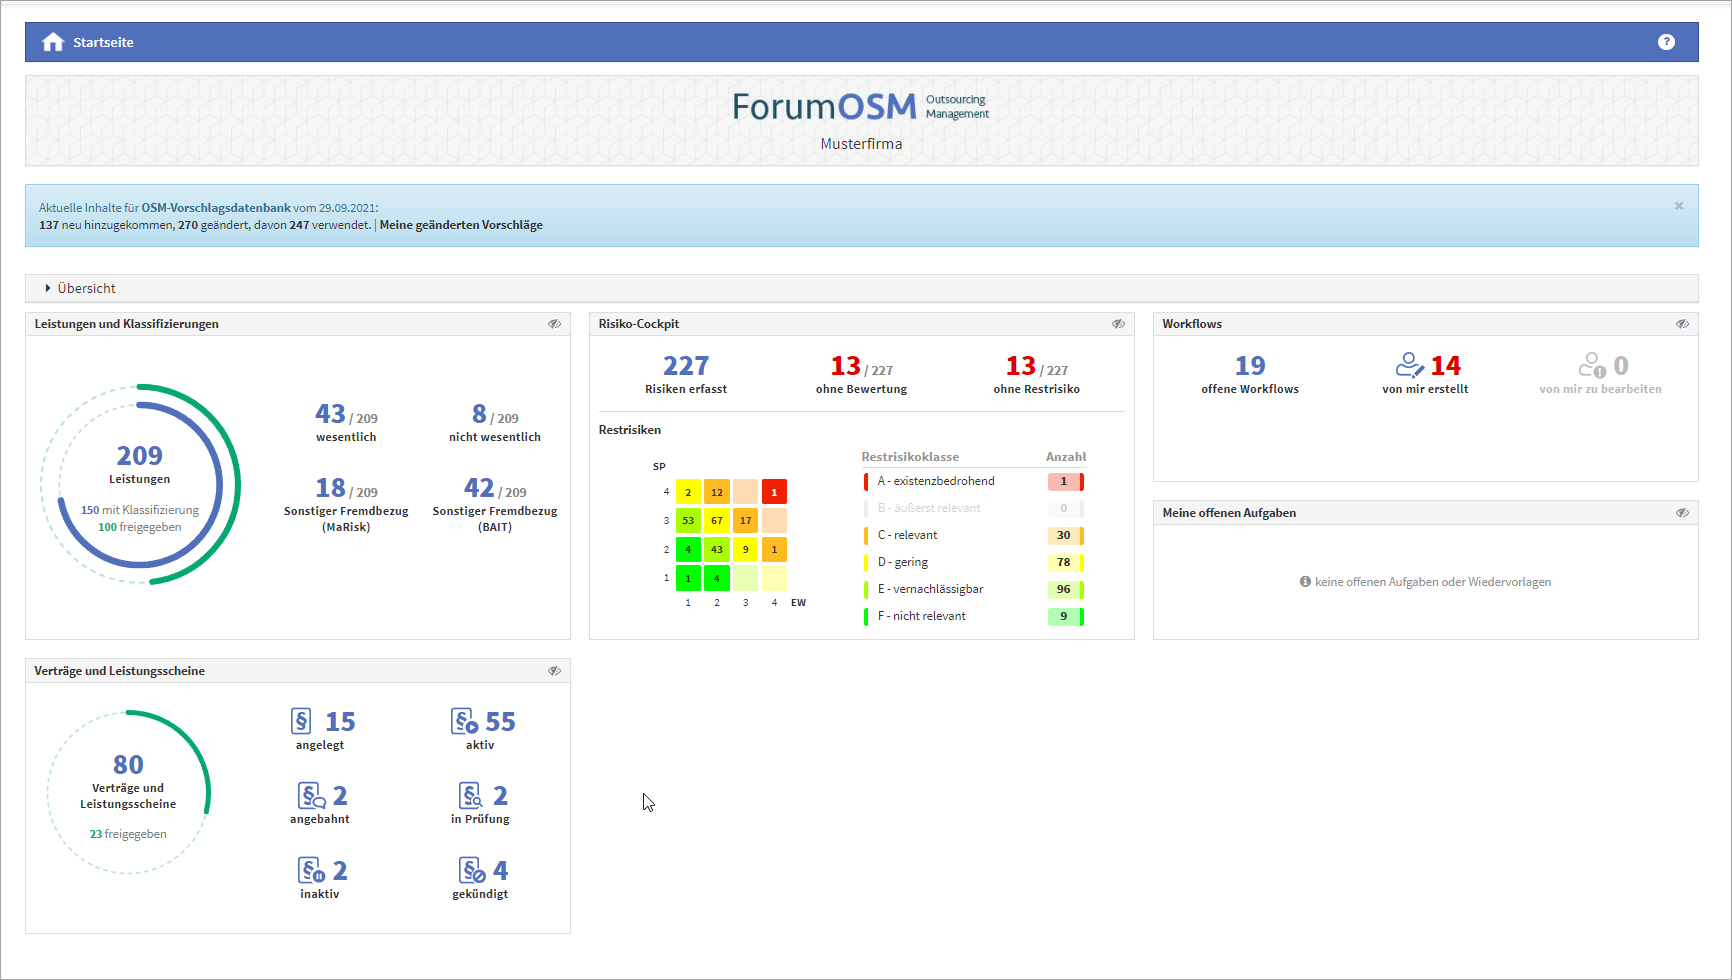Hide the Meine offenen Aufgaben panel

[x=1682, y=513]
